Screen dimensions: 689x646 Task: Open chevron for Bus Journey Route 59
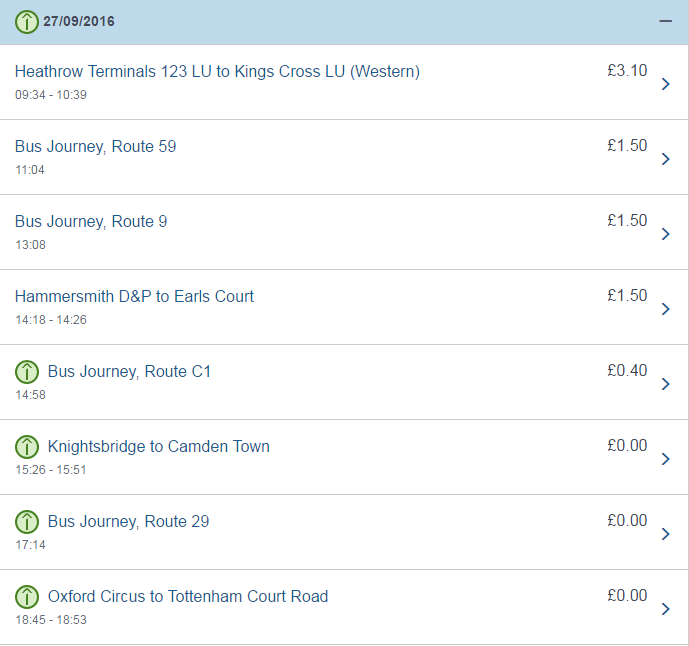point(666,159)
